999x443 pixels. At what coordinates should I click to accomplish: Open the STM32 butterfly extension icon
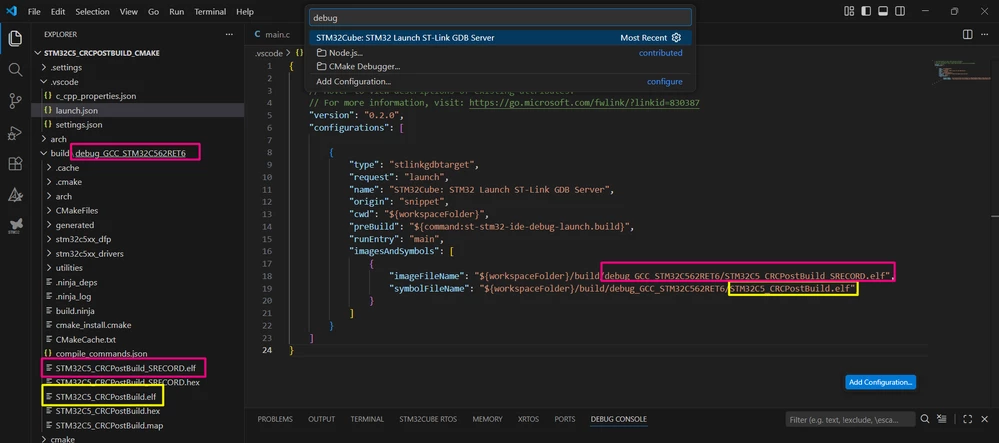pos(15,226)
